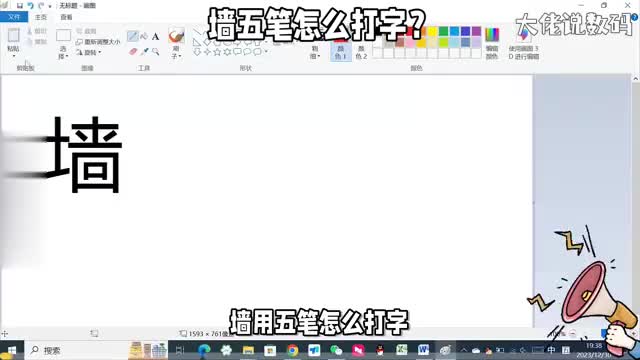Viewport: 640px width, 360px height.
Task: Pick the turquoise blue color swatch
Action: (454, 31)
